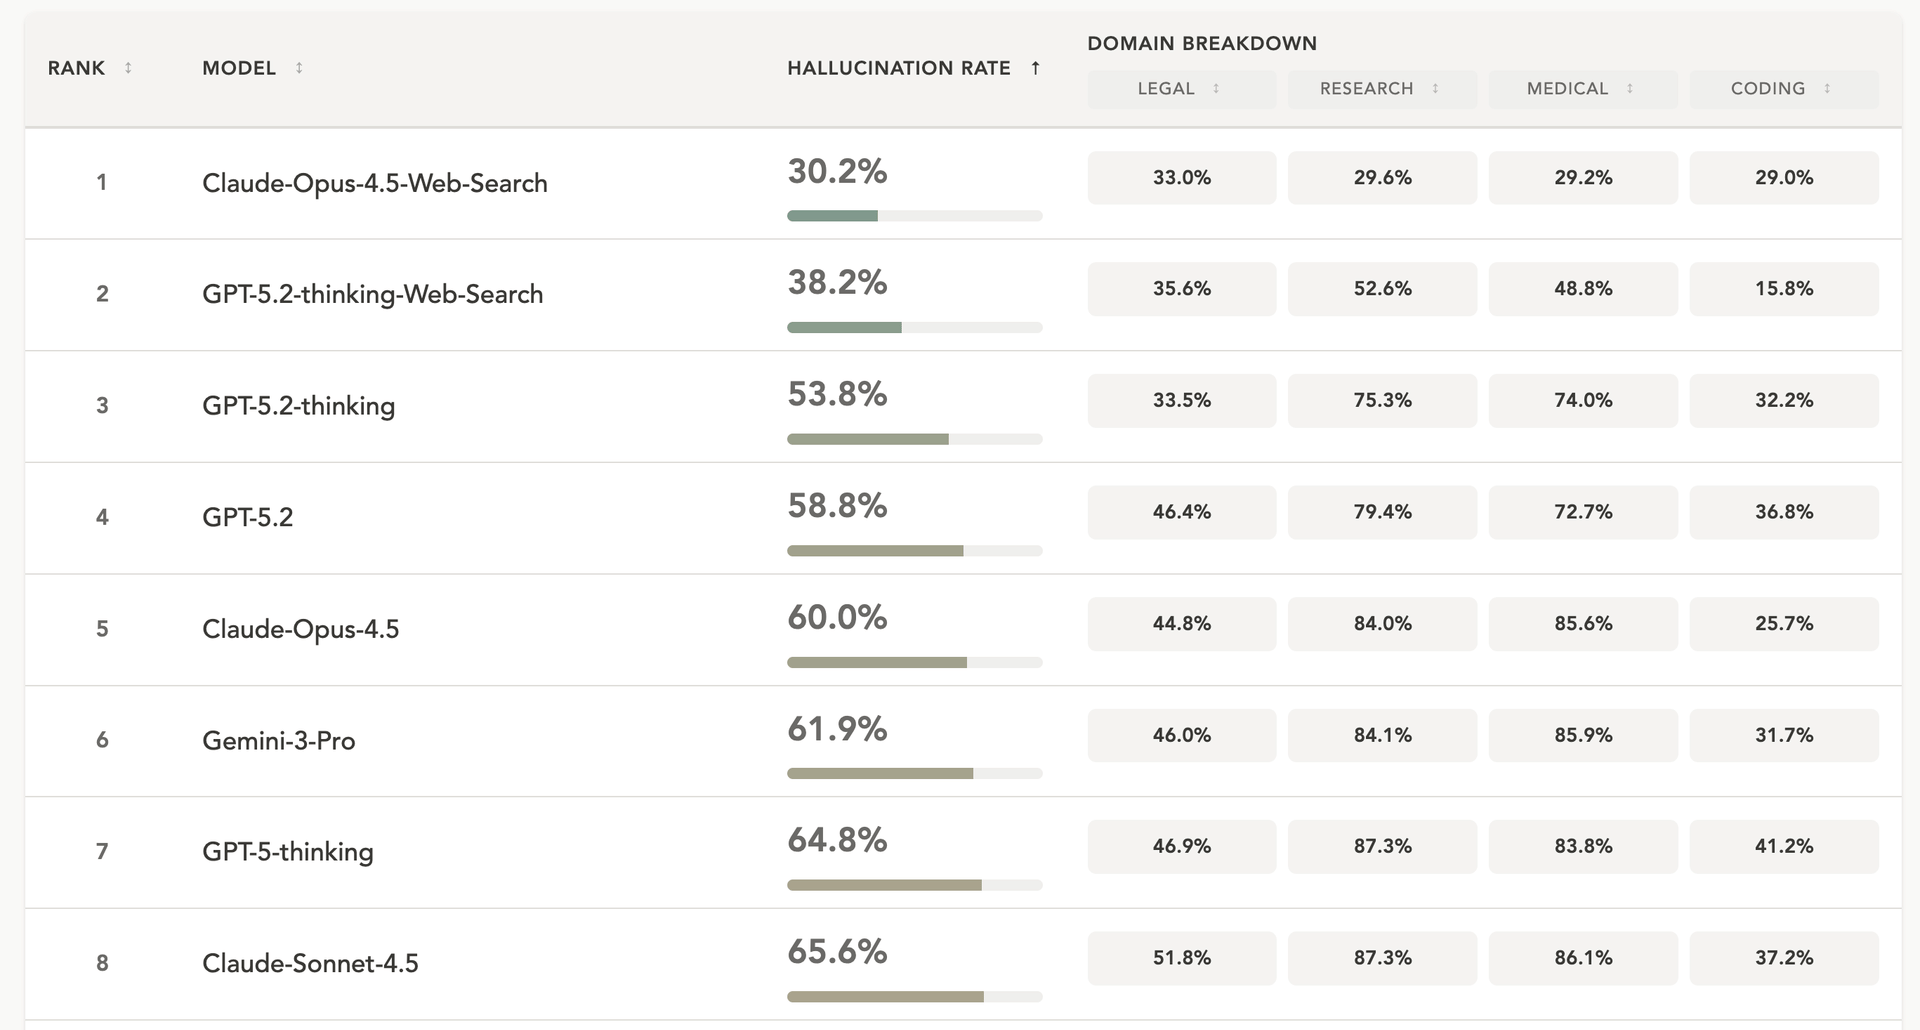The image size is (1920, 1030).
Task: Select the GPT-5-thinking model name
Action: (x=287, y=852)
